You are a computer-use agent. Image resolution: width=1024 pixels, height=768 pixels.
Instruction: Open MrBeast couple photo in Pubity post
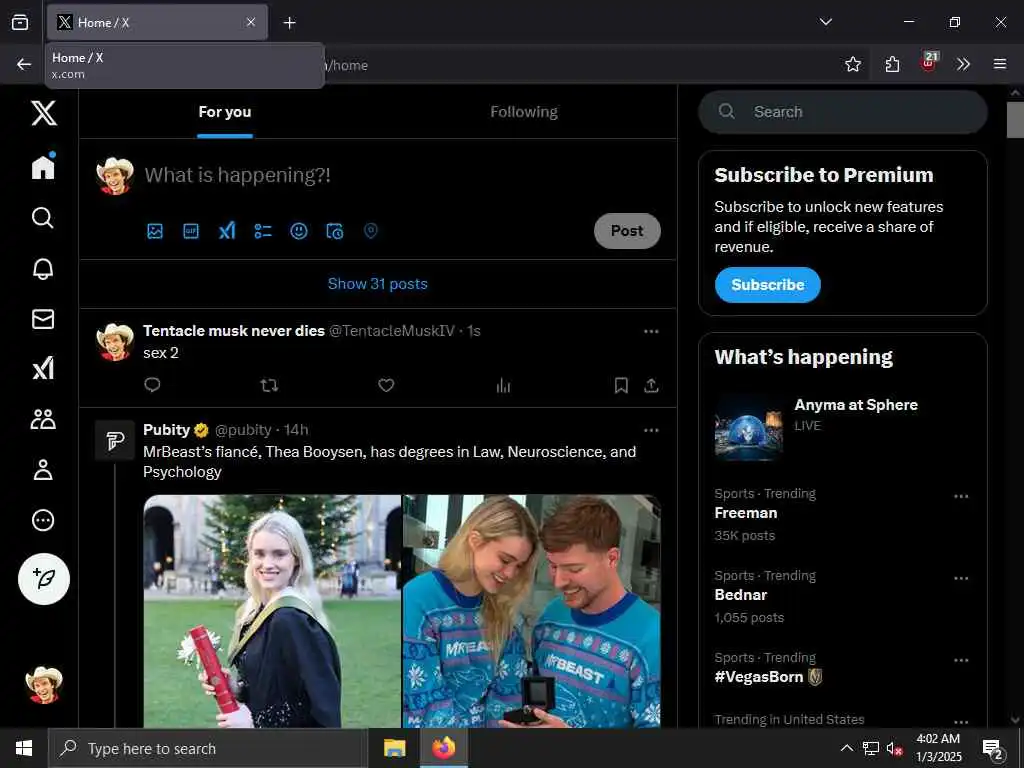[532, 611]
